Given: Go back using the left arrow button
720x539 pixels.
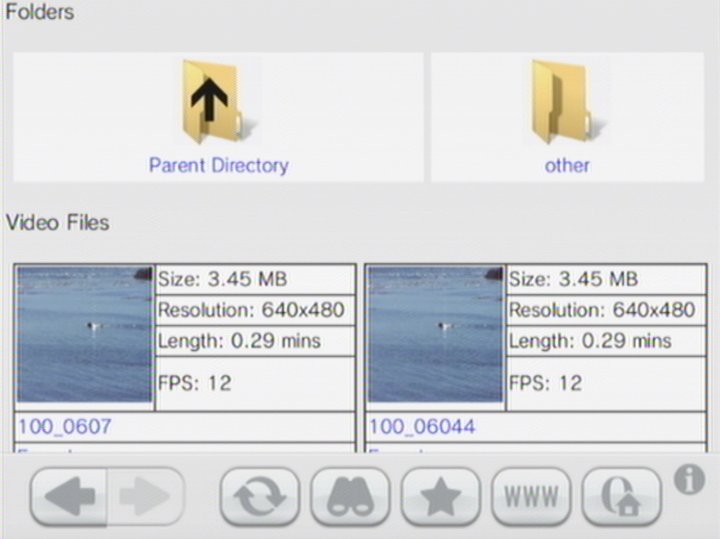Looking at the screenshot, I should pos(70,497).
